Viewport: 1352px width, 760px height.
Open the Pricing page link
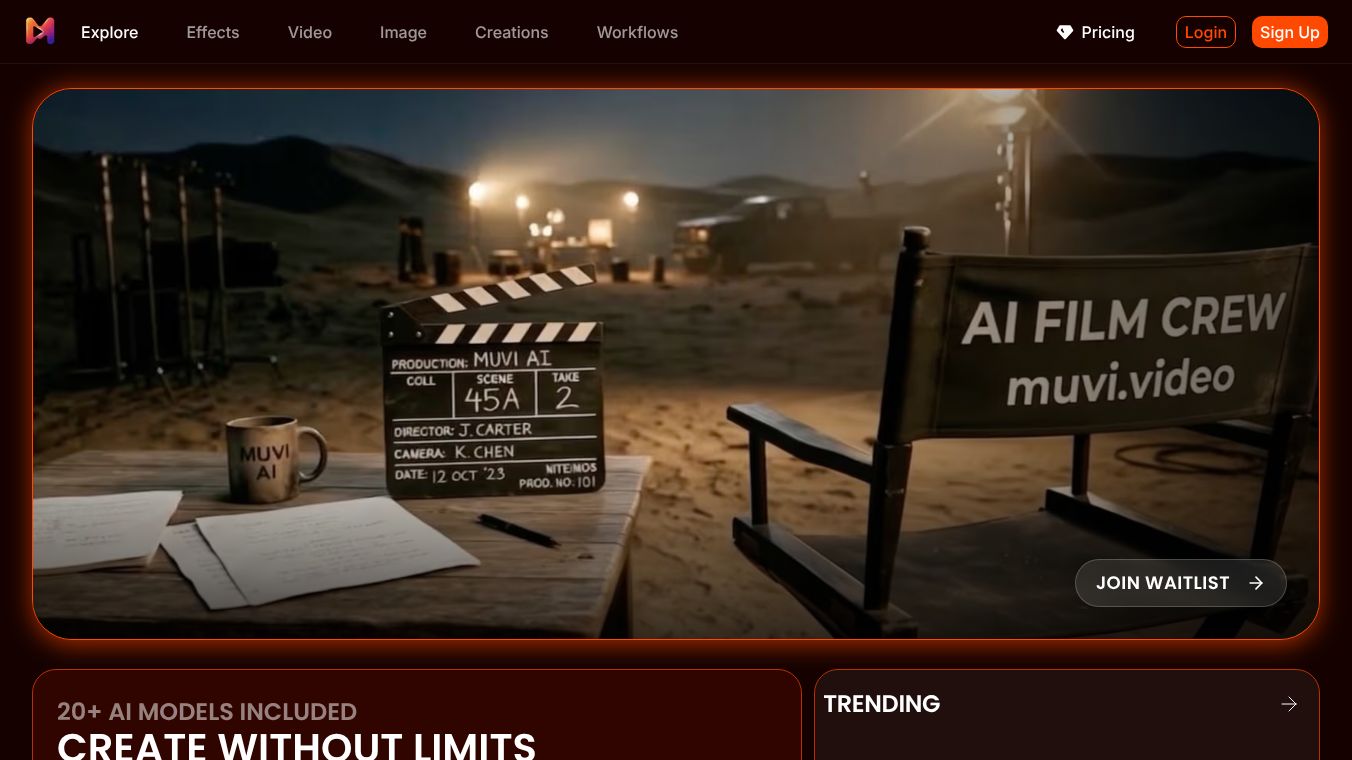1096,32
